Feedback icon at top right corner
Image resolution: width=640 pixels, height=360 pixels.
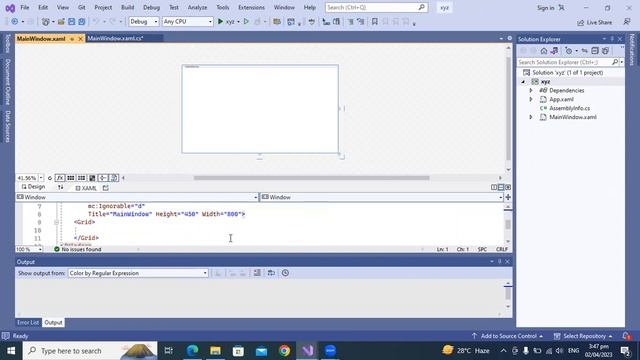click(x=627, y=22)
